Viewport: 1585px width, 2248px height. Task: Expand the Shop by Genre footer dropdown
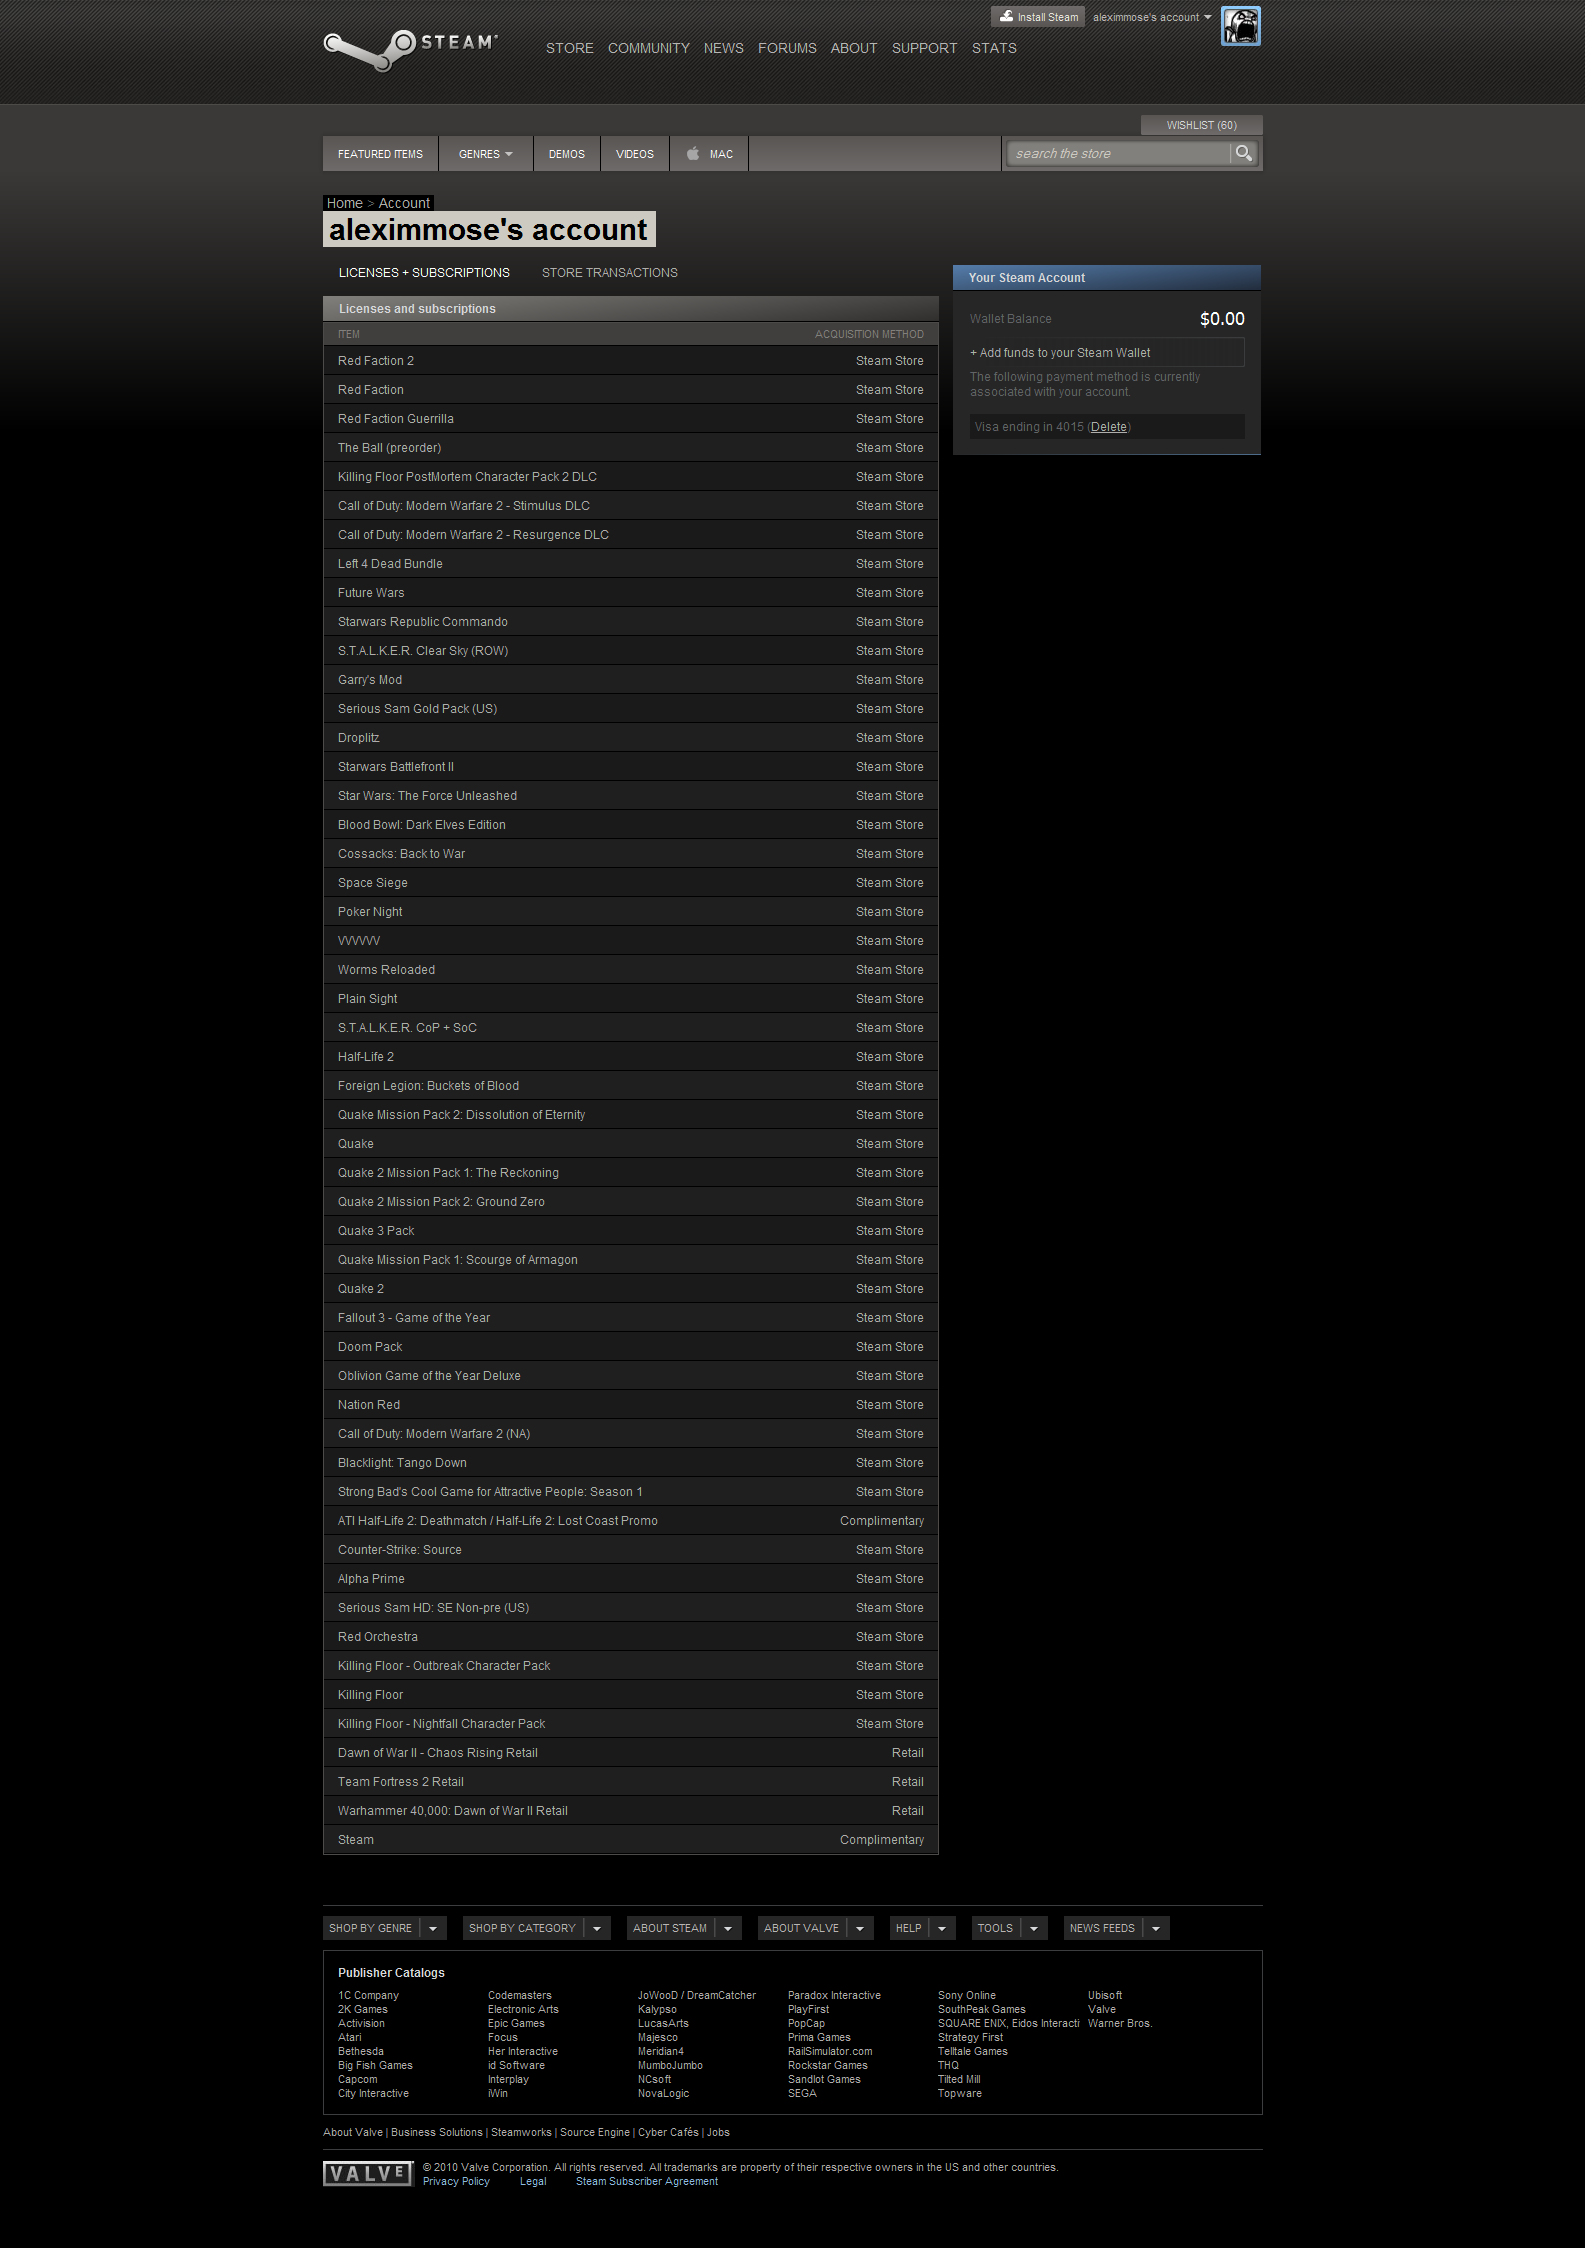pyautogui.click(x=432, y=1928)
